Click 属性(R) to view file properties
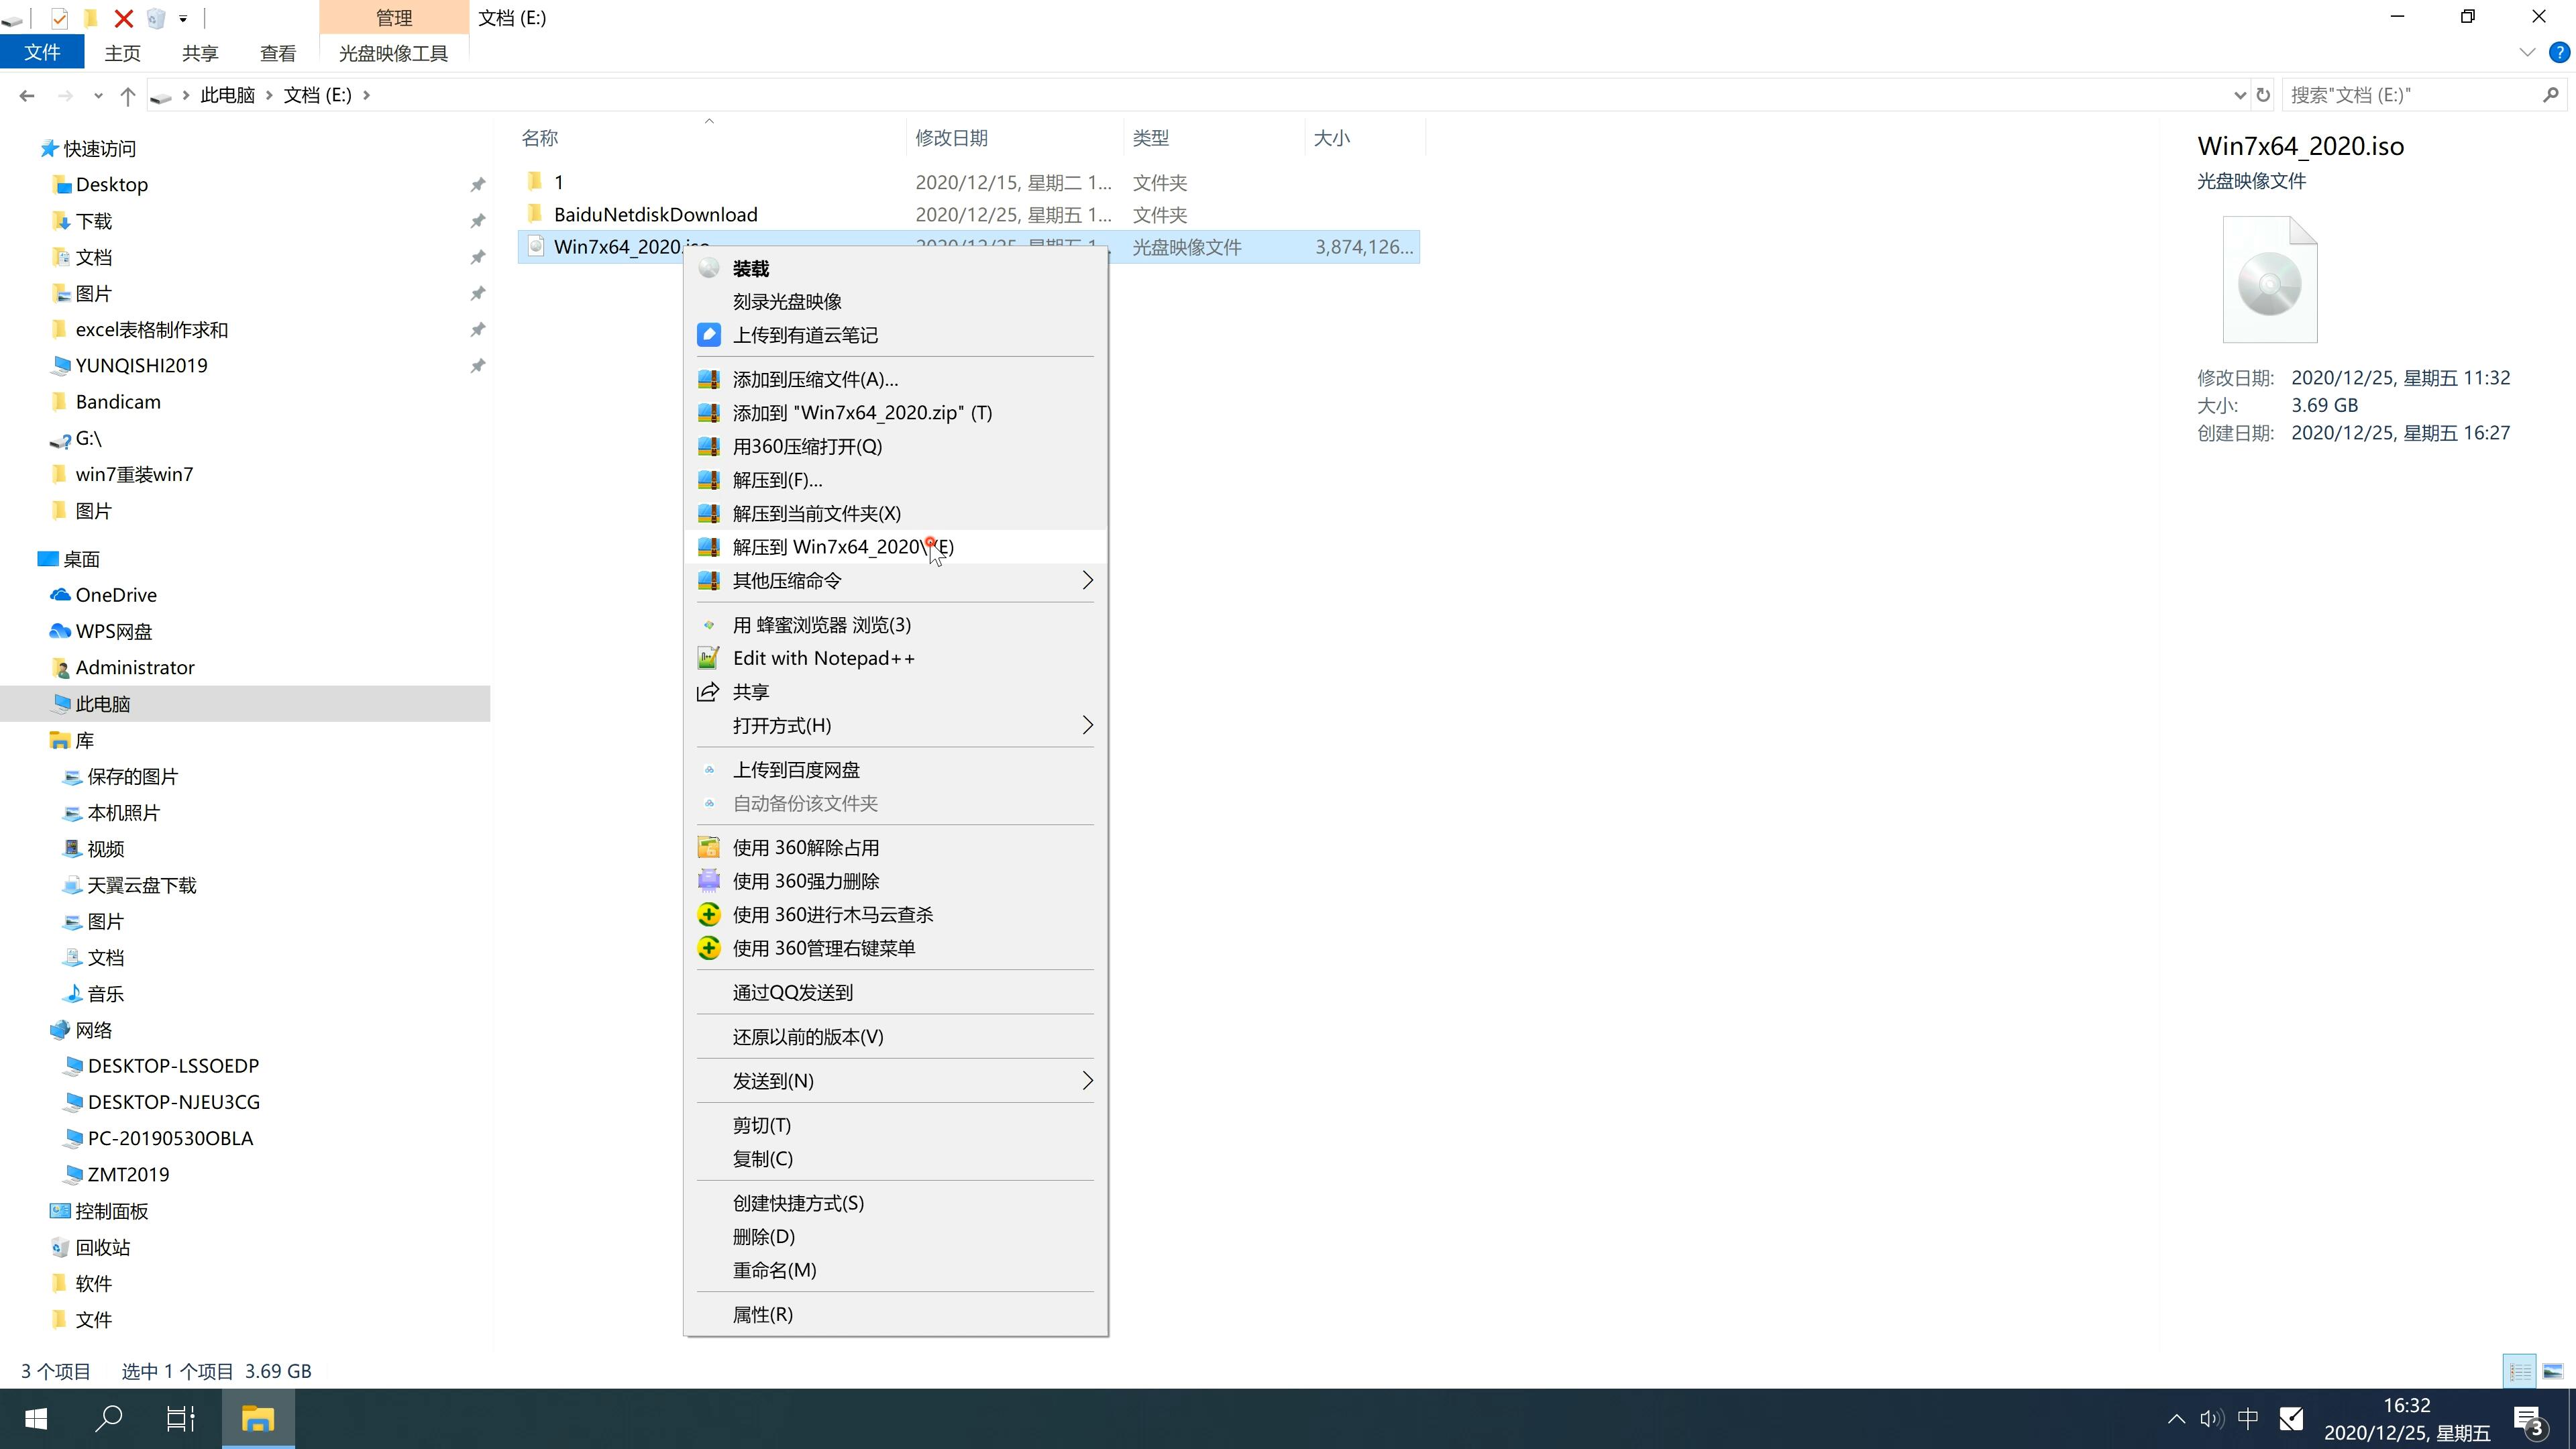Image resolution: width=2576 pixels, height=1449 pixels. [763, 1313]
